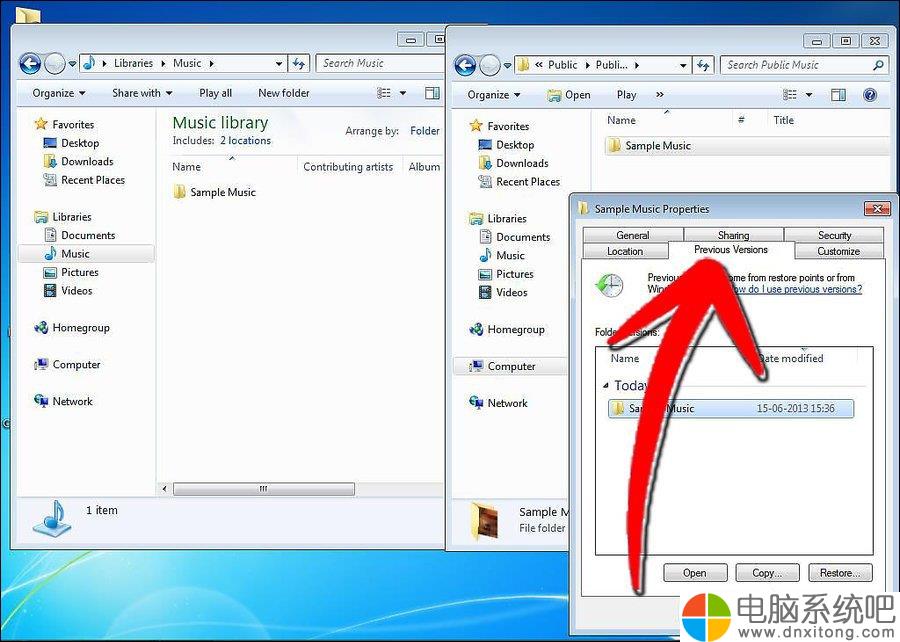Click search magnifier in Search Public Music box
The width and height of the screenshot is (900, 642).
coord(878,65)
